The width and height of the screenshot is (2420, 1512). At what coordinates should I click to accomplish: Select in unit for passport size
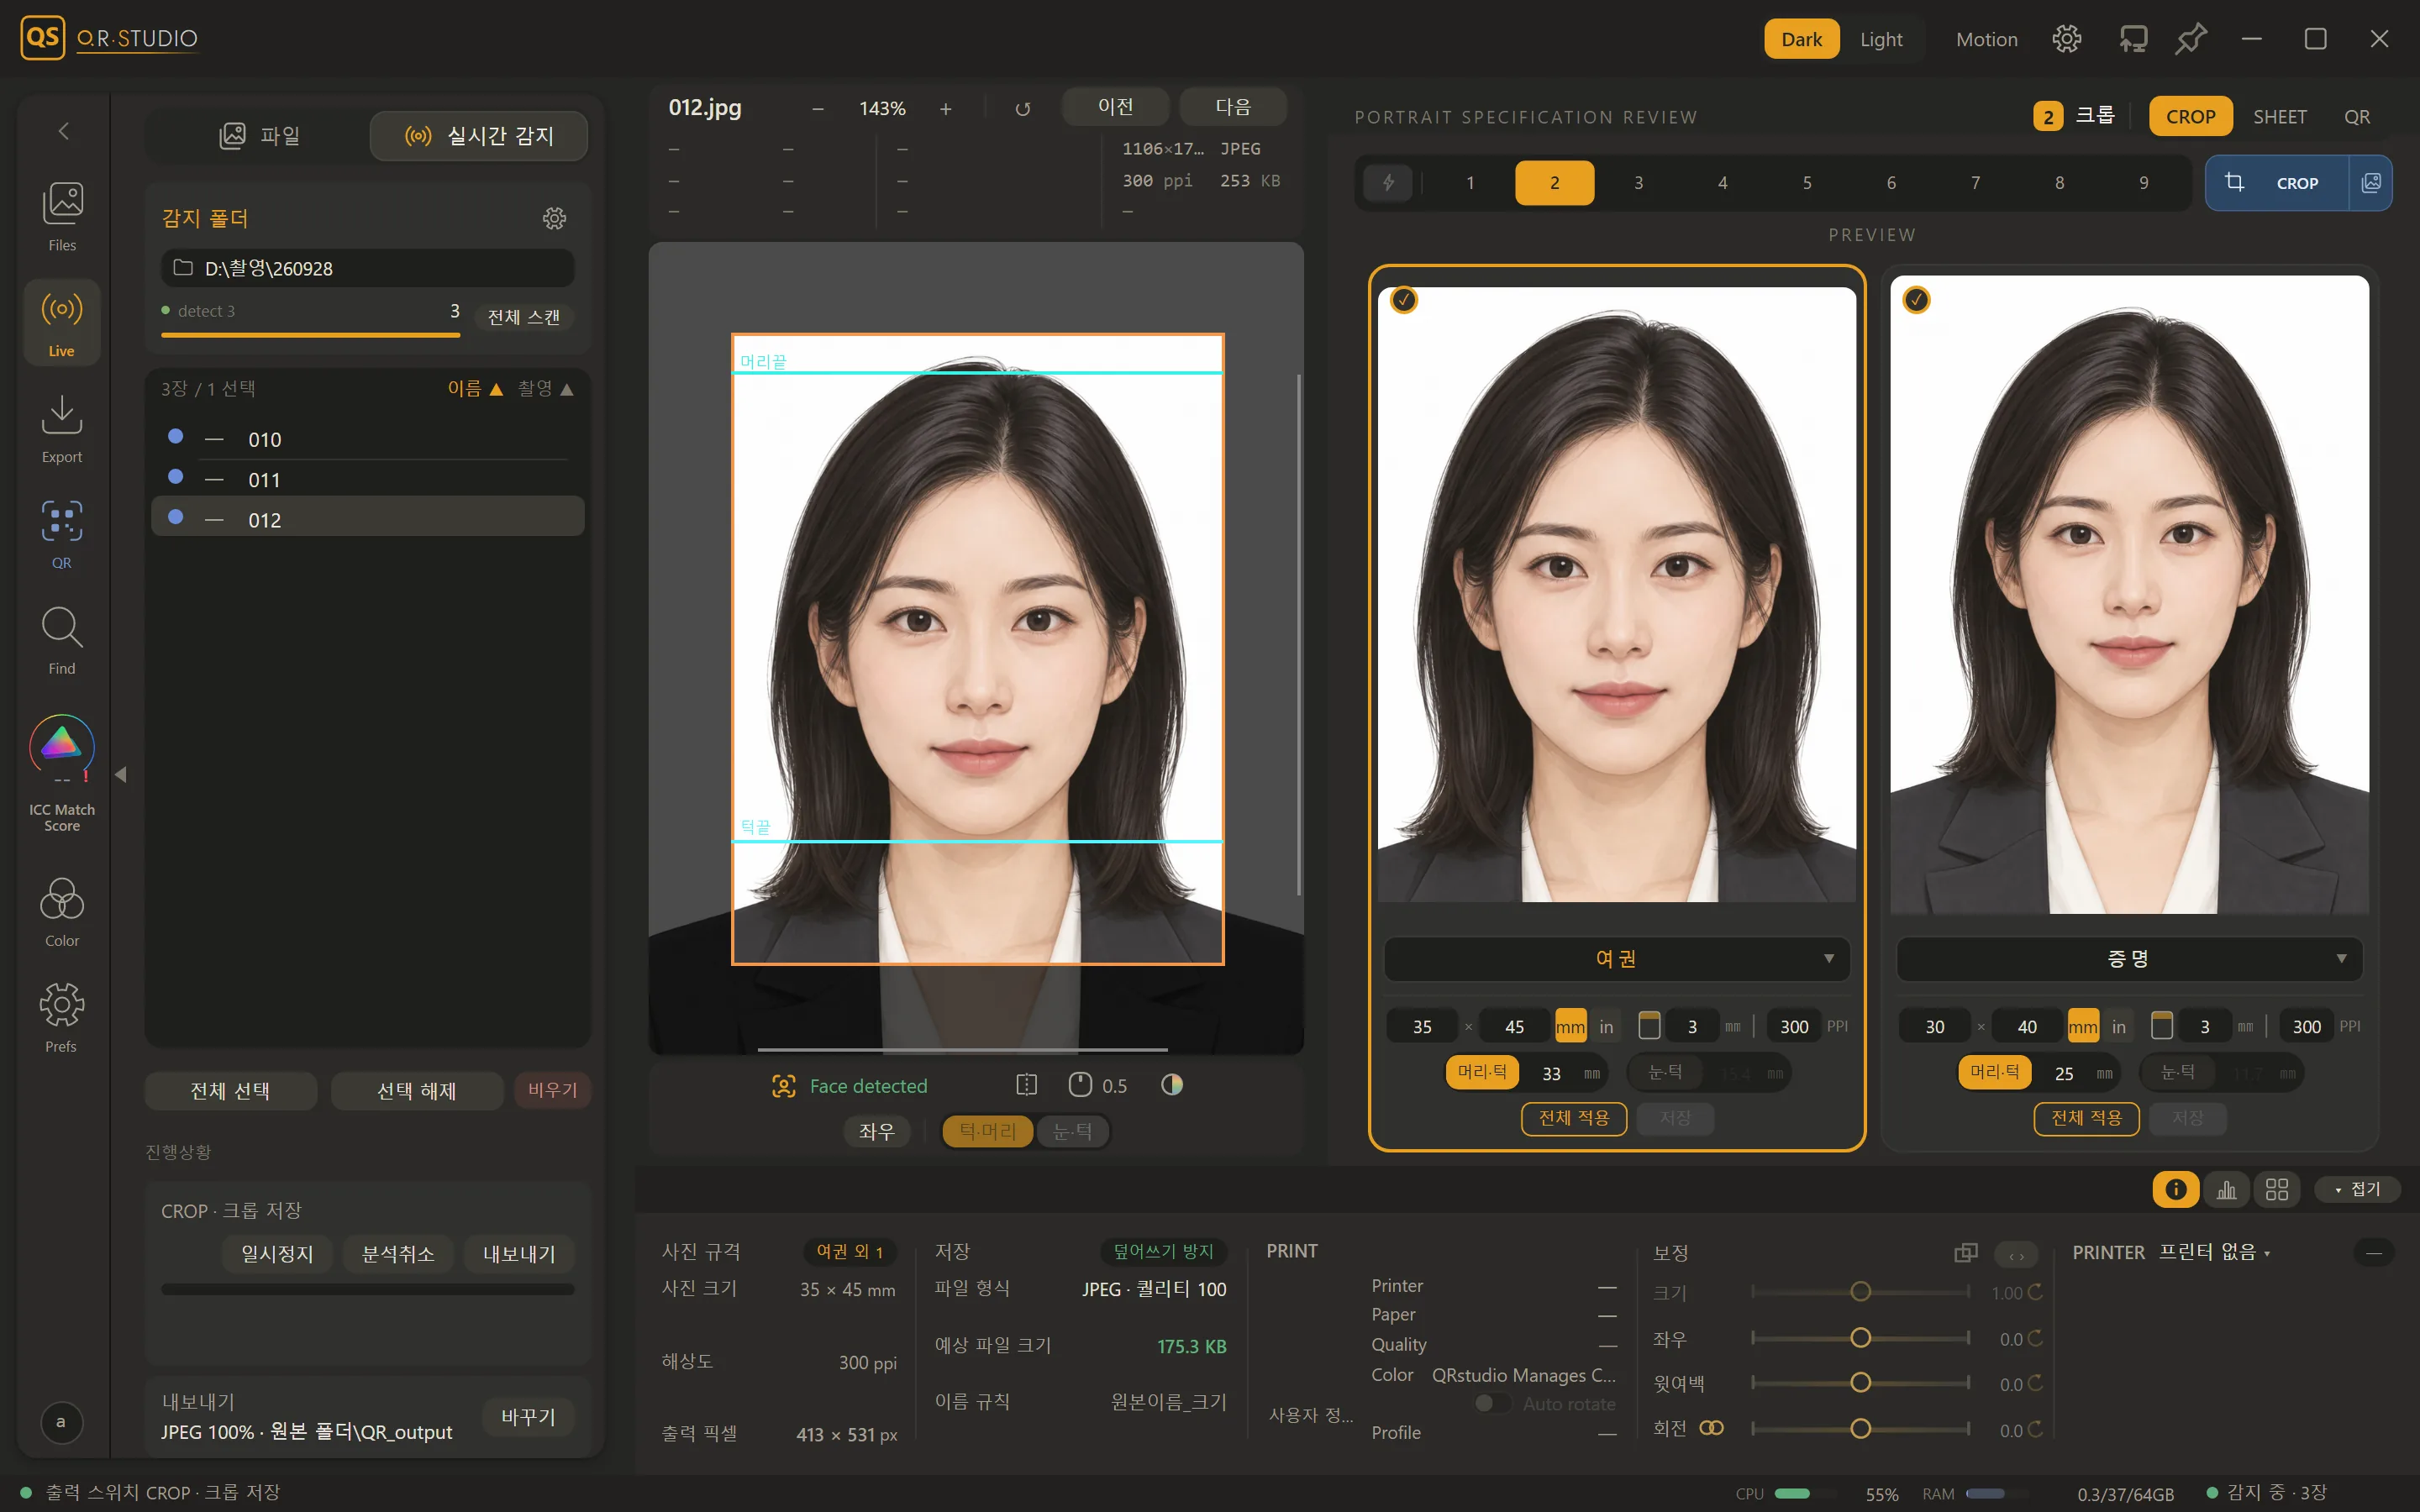(x=1606, y=1026)
